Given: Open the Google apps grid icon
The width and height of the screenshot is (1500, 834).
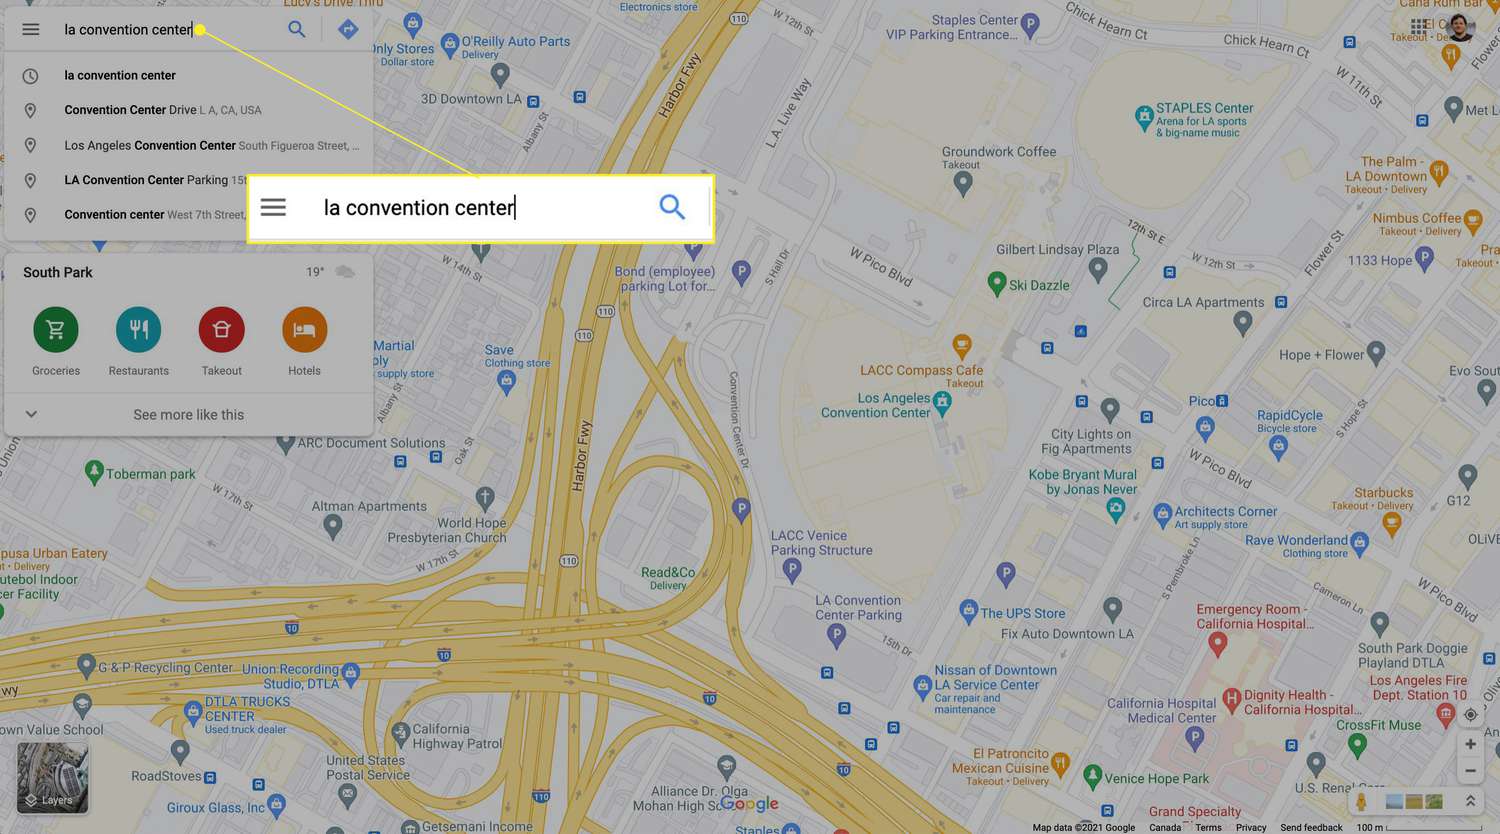Looking at the screenshot, I should [x=1419, y=26].
